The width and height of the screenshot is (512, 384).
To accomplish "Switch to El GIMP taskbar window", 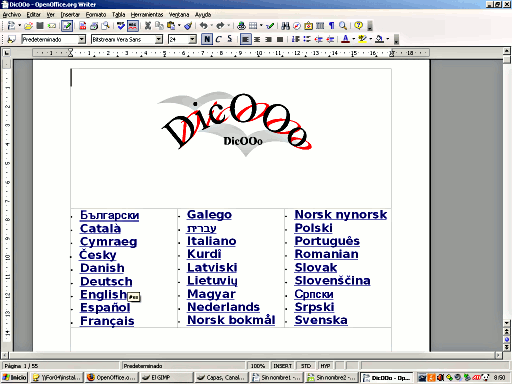I will point(167,377).
